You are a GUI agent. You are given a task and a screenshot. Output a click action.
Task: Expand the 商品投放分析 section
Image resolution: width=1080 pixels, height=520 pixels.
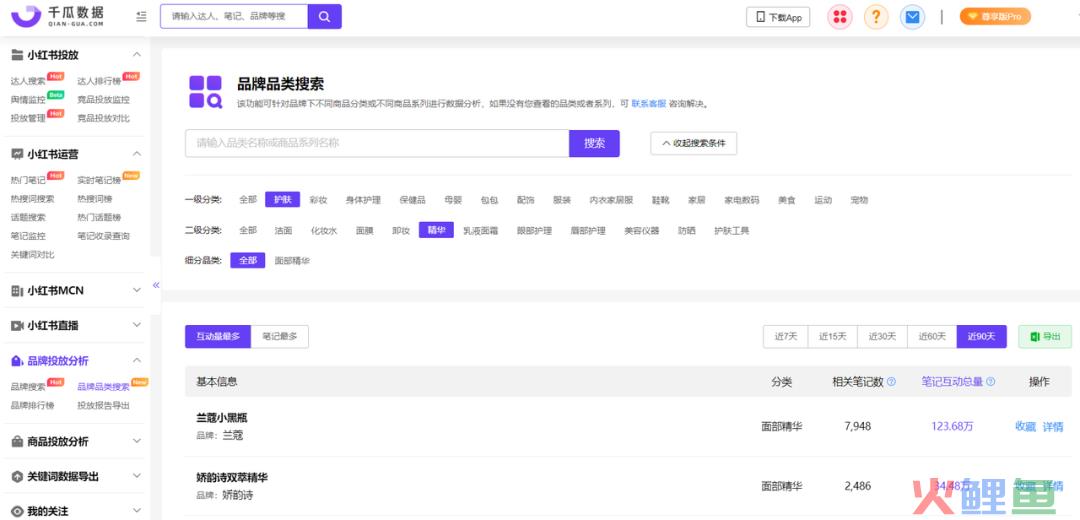137,441
